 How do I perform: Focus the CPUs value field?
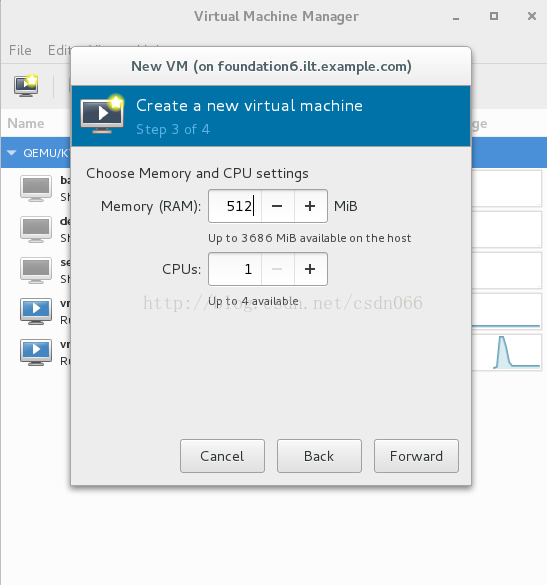(x=235, y=269)
